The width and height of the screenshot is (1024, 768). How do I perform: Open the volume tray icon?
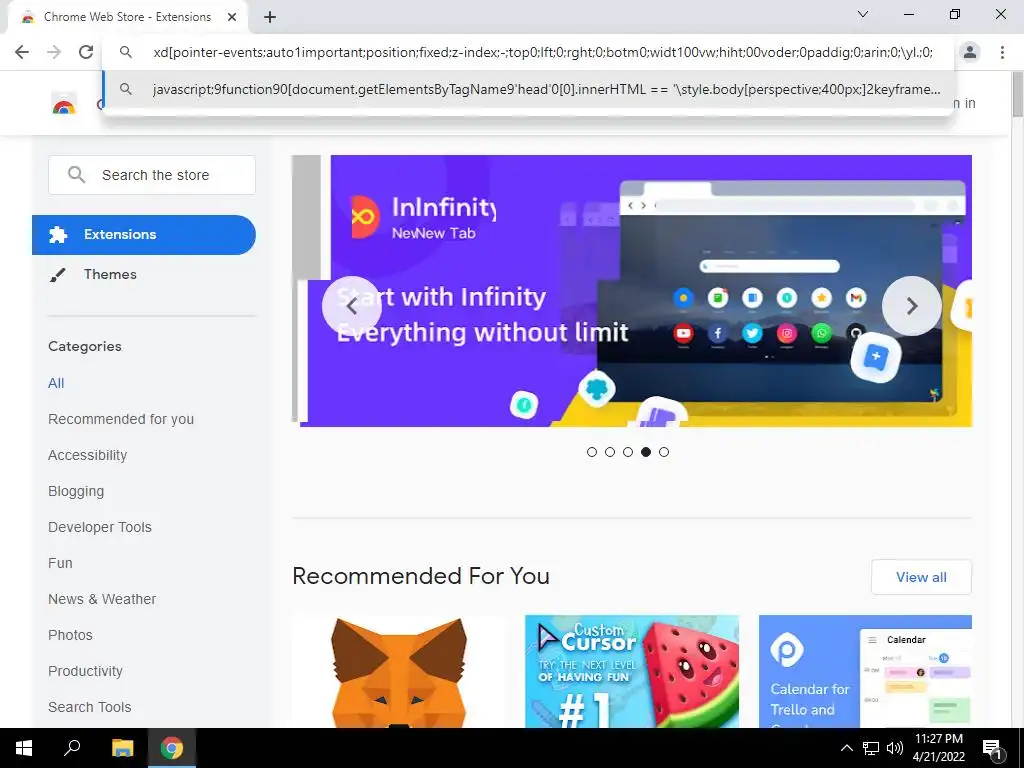pyautogui.click(x=895, y=748)
